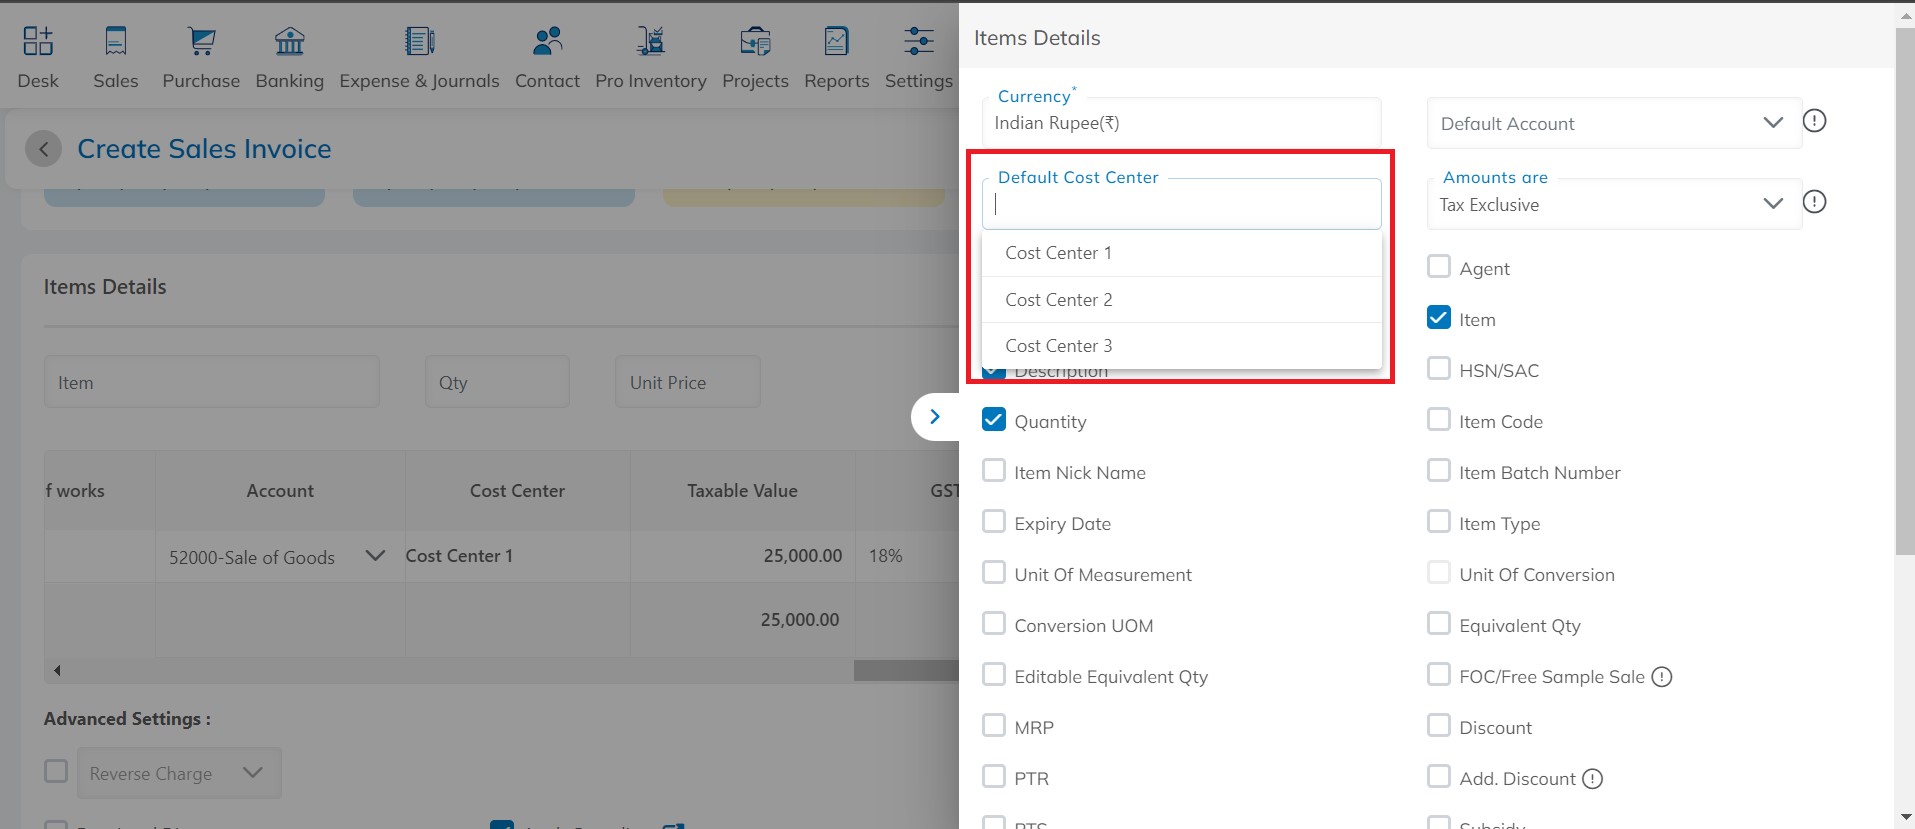This screenshot has width=1915, height=829.
Task: Click the table horizontal scrollbar thumb
Action: 906,671
